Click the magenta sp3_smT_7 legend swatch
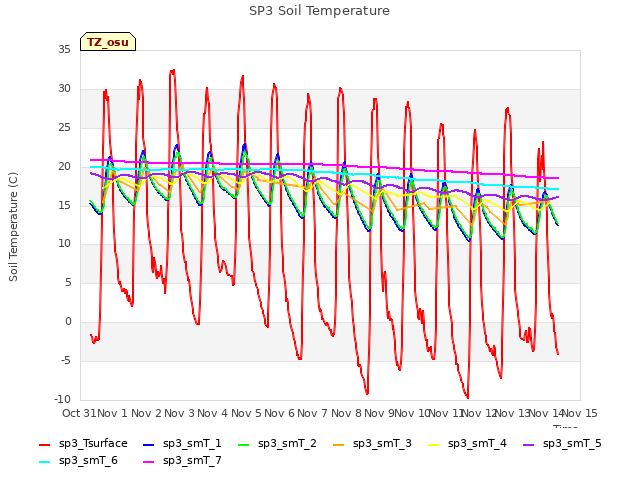 149,462
